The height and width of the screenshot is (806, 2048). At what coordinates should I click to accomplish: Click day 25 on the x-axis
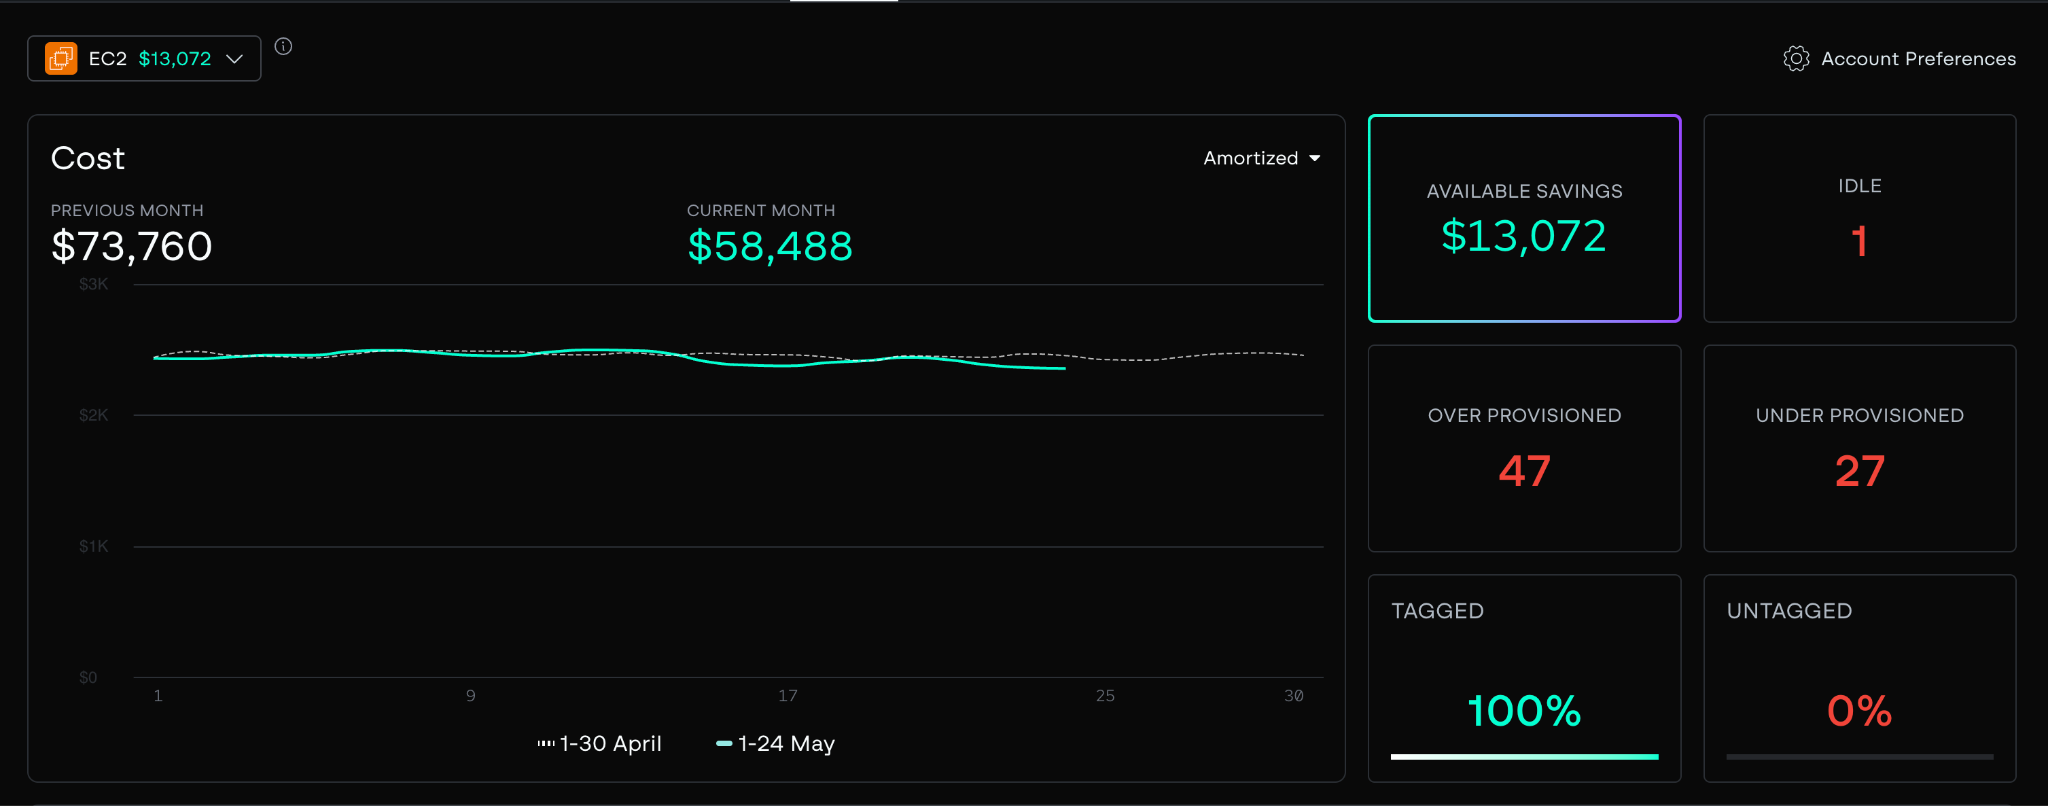[1105, 695]
